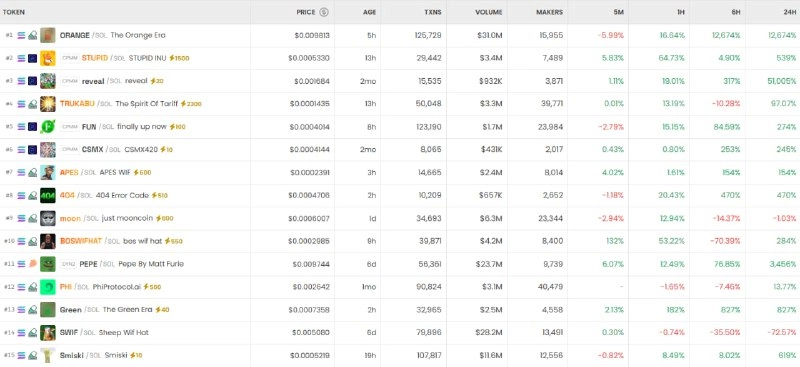Viewport: 800px width, 367px height.
Task: Click the green FUN token logo
Action: click(48, 127)
